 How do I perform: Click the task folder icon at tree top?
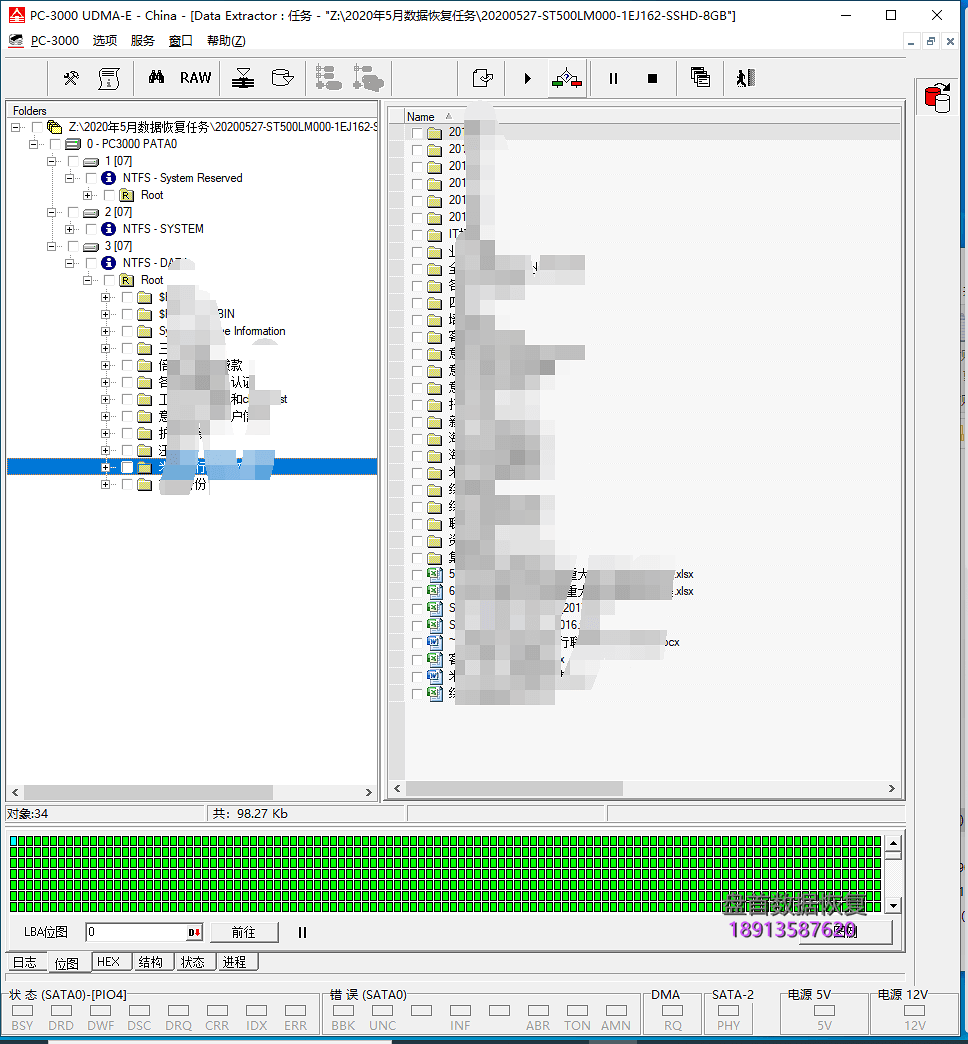pos(55,127)
